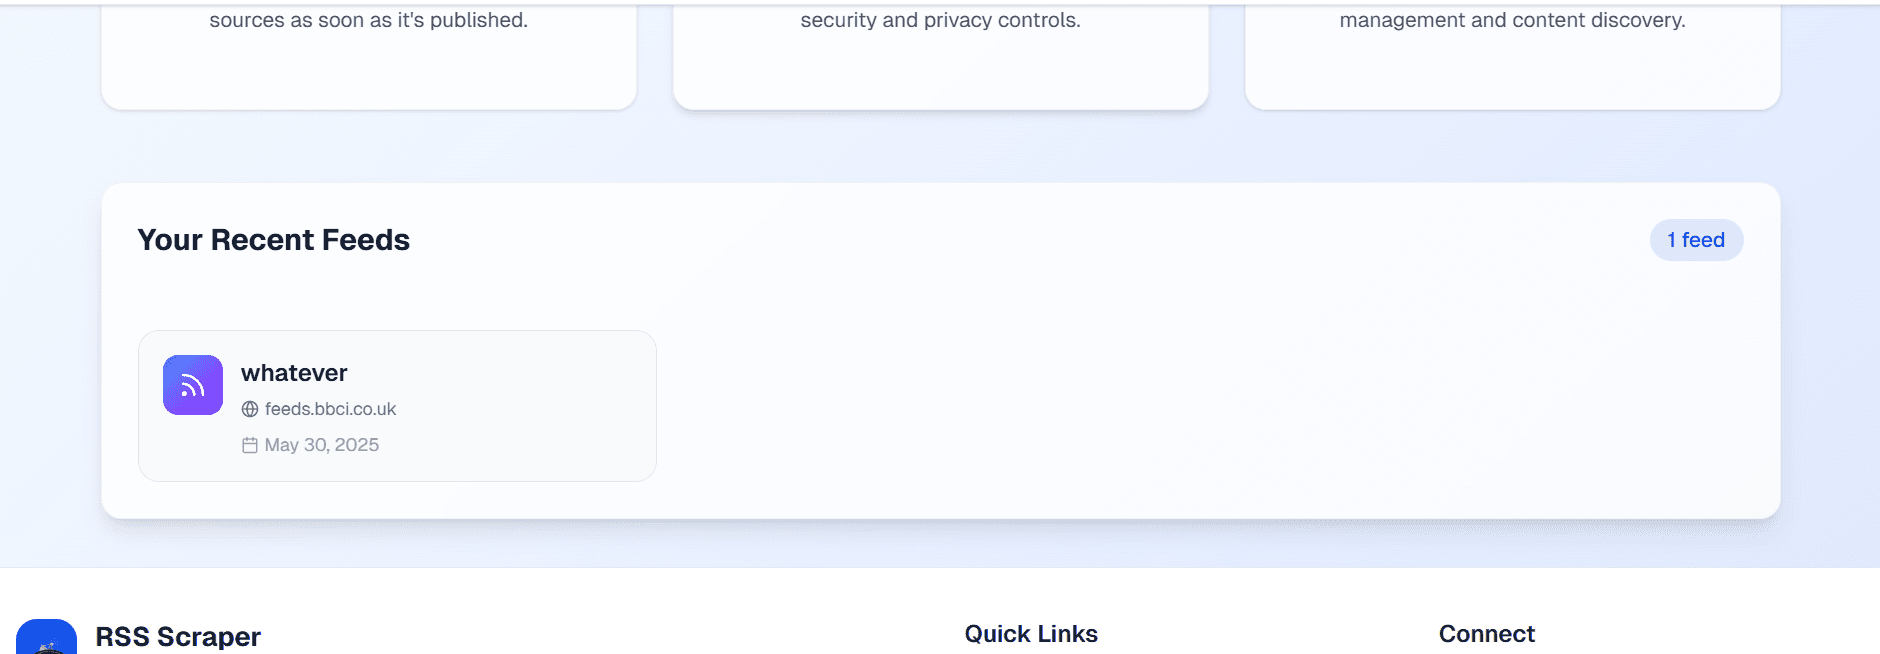Select the 'whatever' feed card

pyautogui.click(x=396, y=405)
